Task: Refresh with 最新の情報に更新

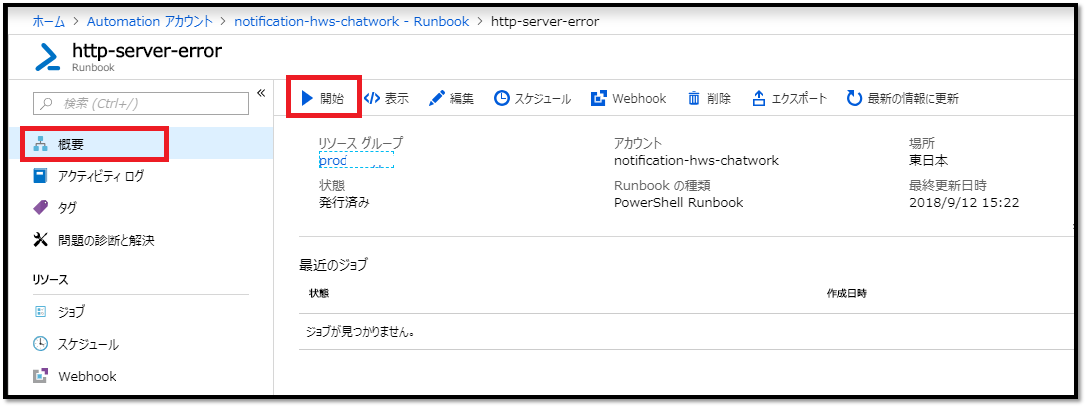Action: (903, 98)
